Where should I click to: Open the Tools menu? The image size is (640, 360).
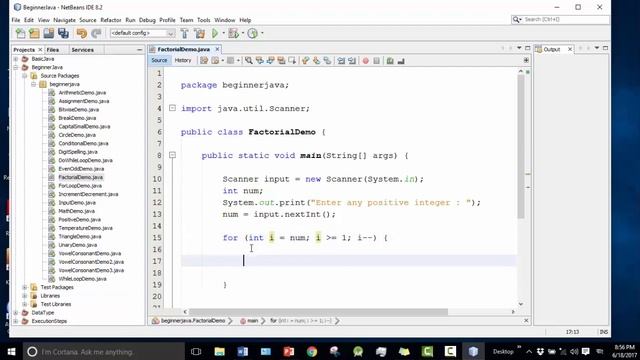pos(204,20)
